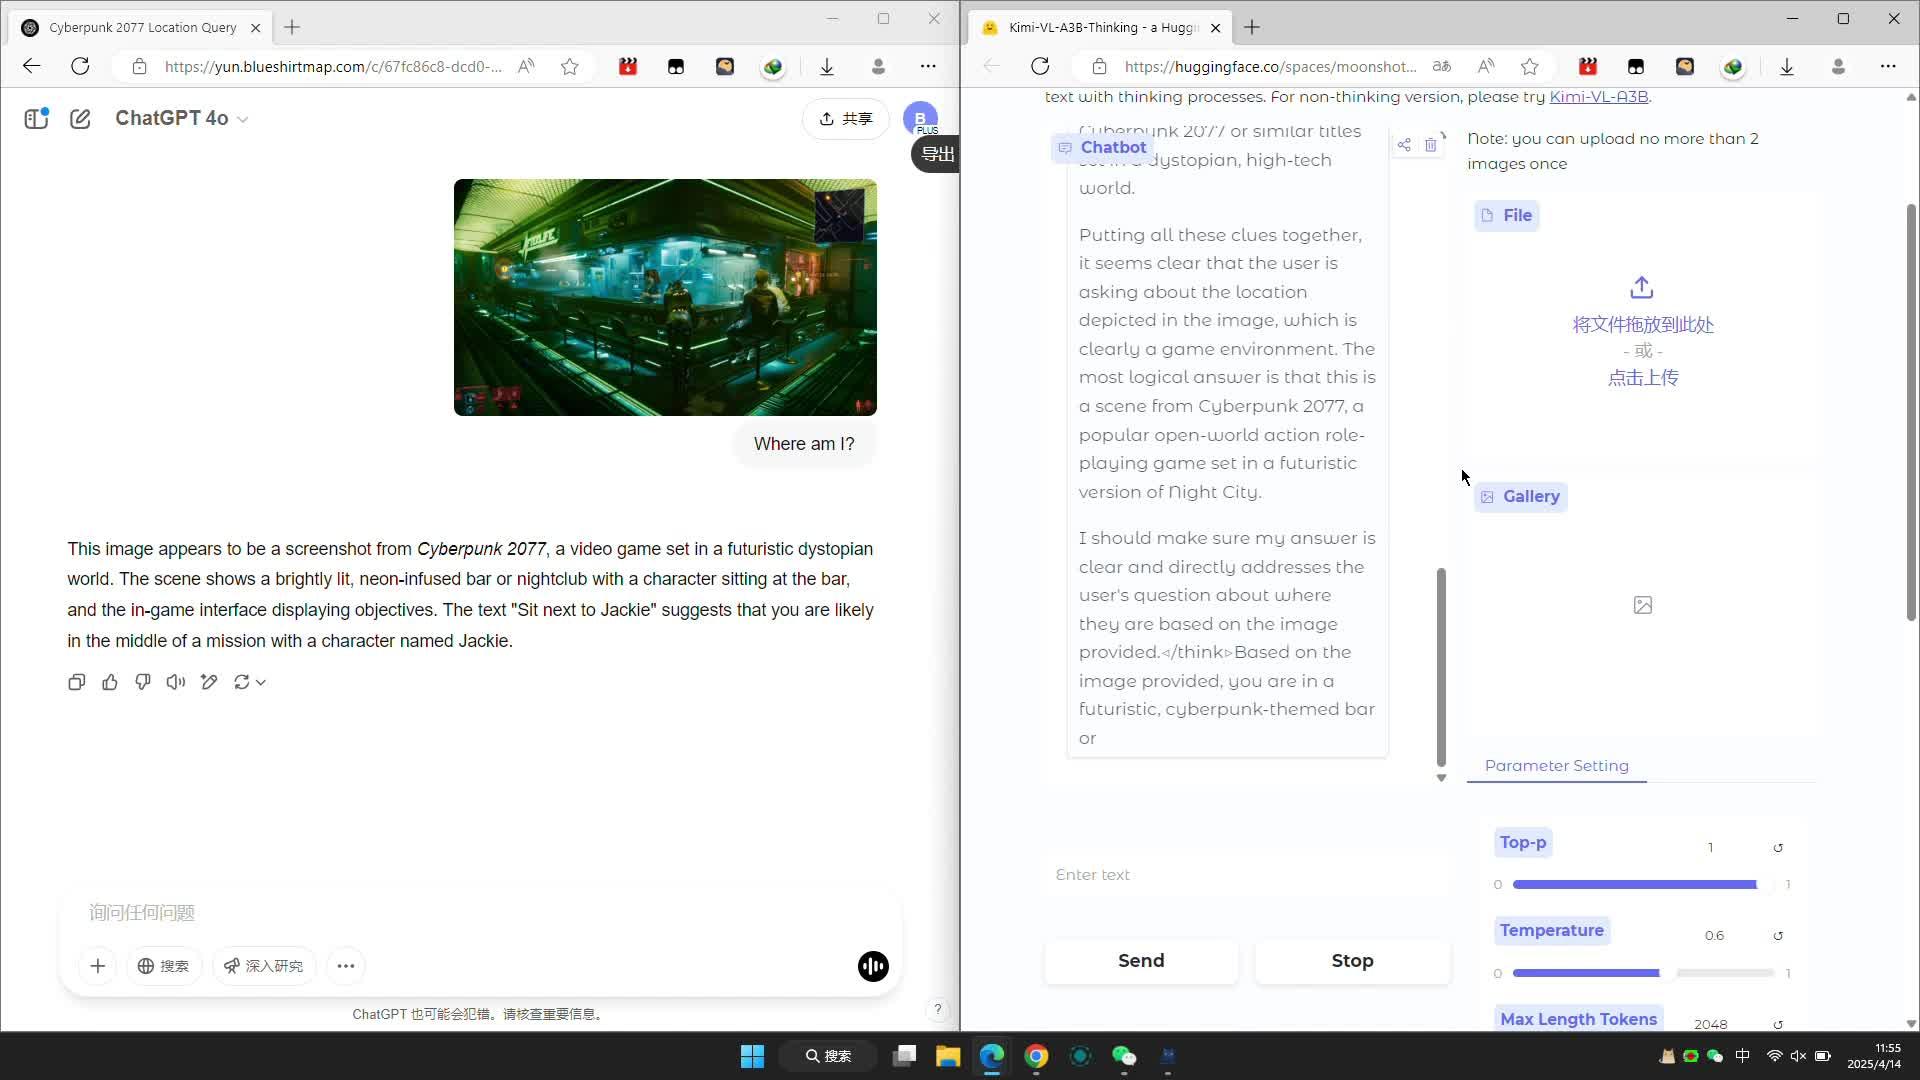Toggle the ChatGPT sidebar panel
1920x1080 pixels.
pos(37,119)
